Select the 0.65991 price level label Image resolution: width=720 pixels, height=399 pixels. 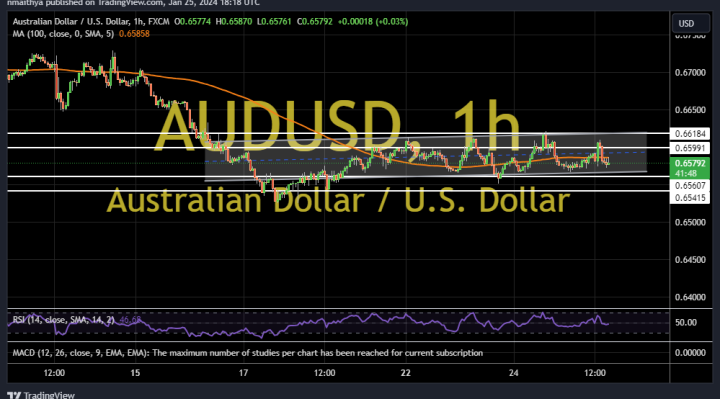690,148
